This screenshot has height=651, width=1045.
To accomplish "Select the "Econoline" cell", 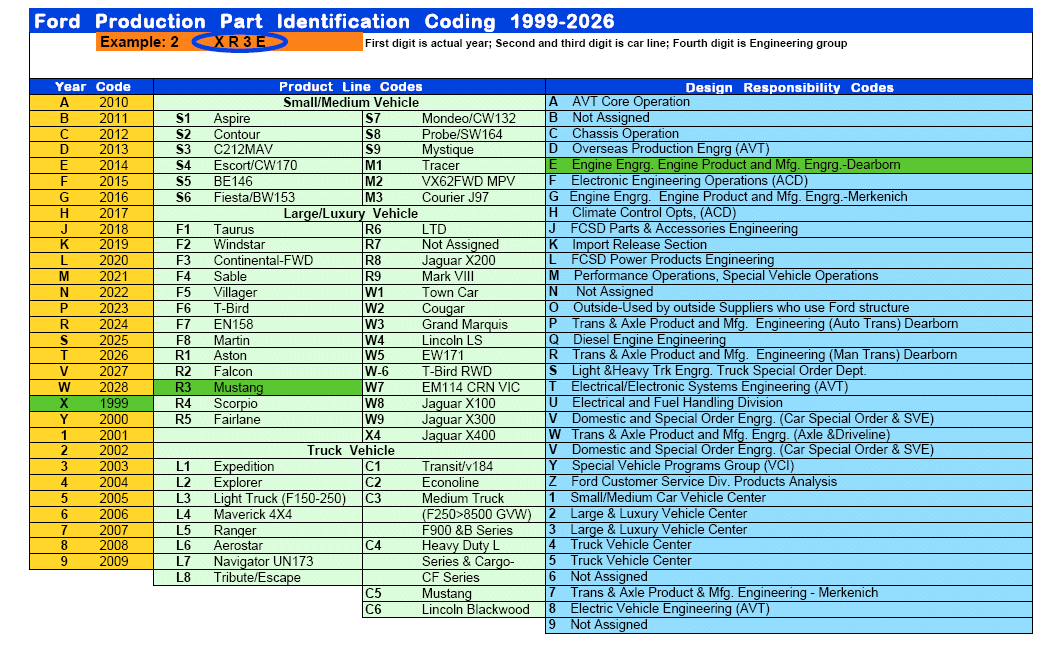I will click(450, 482).
